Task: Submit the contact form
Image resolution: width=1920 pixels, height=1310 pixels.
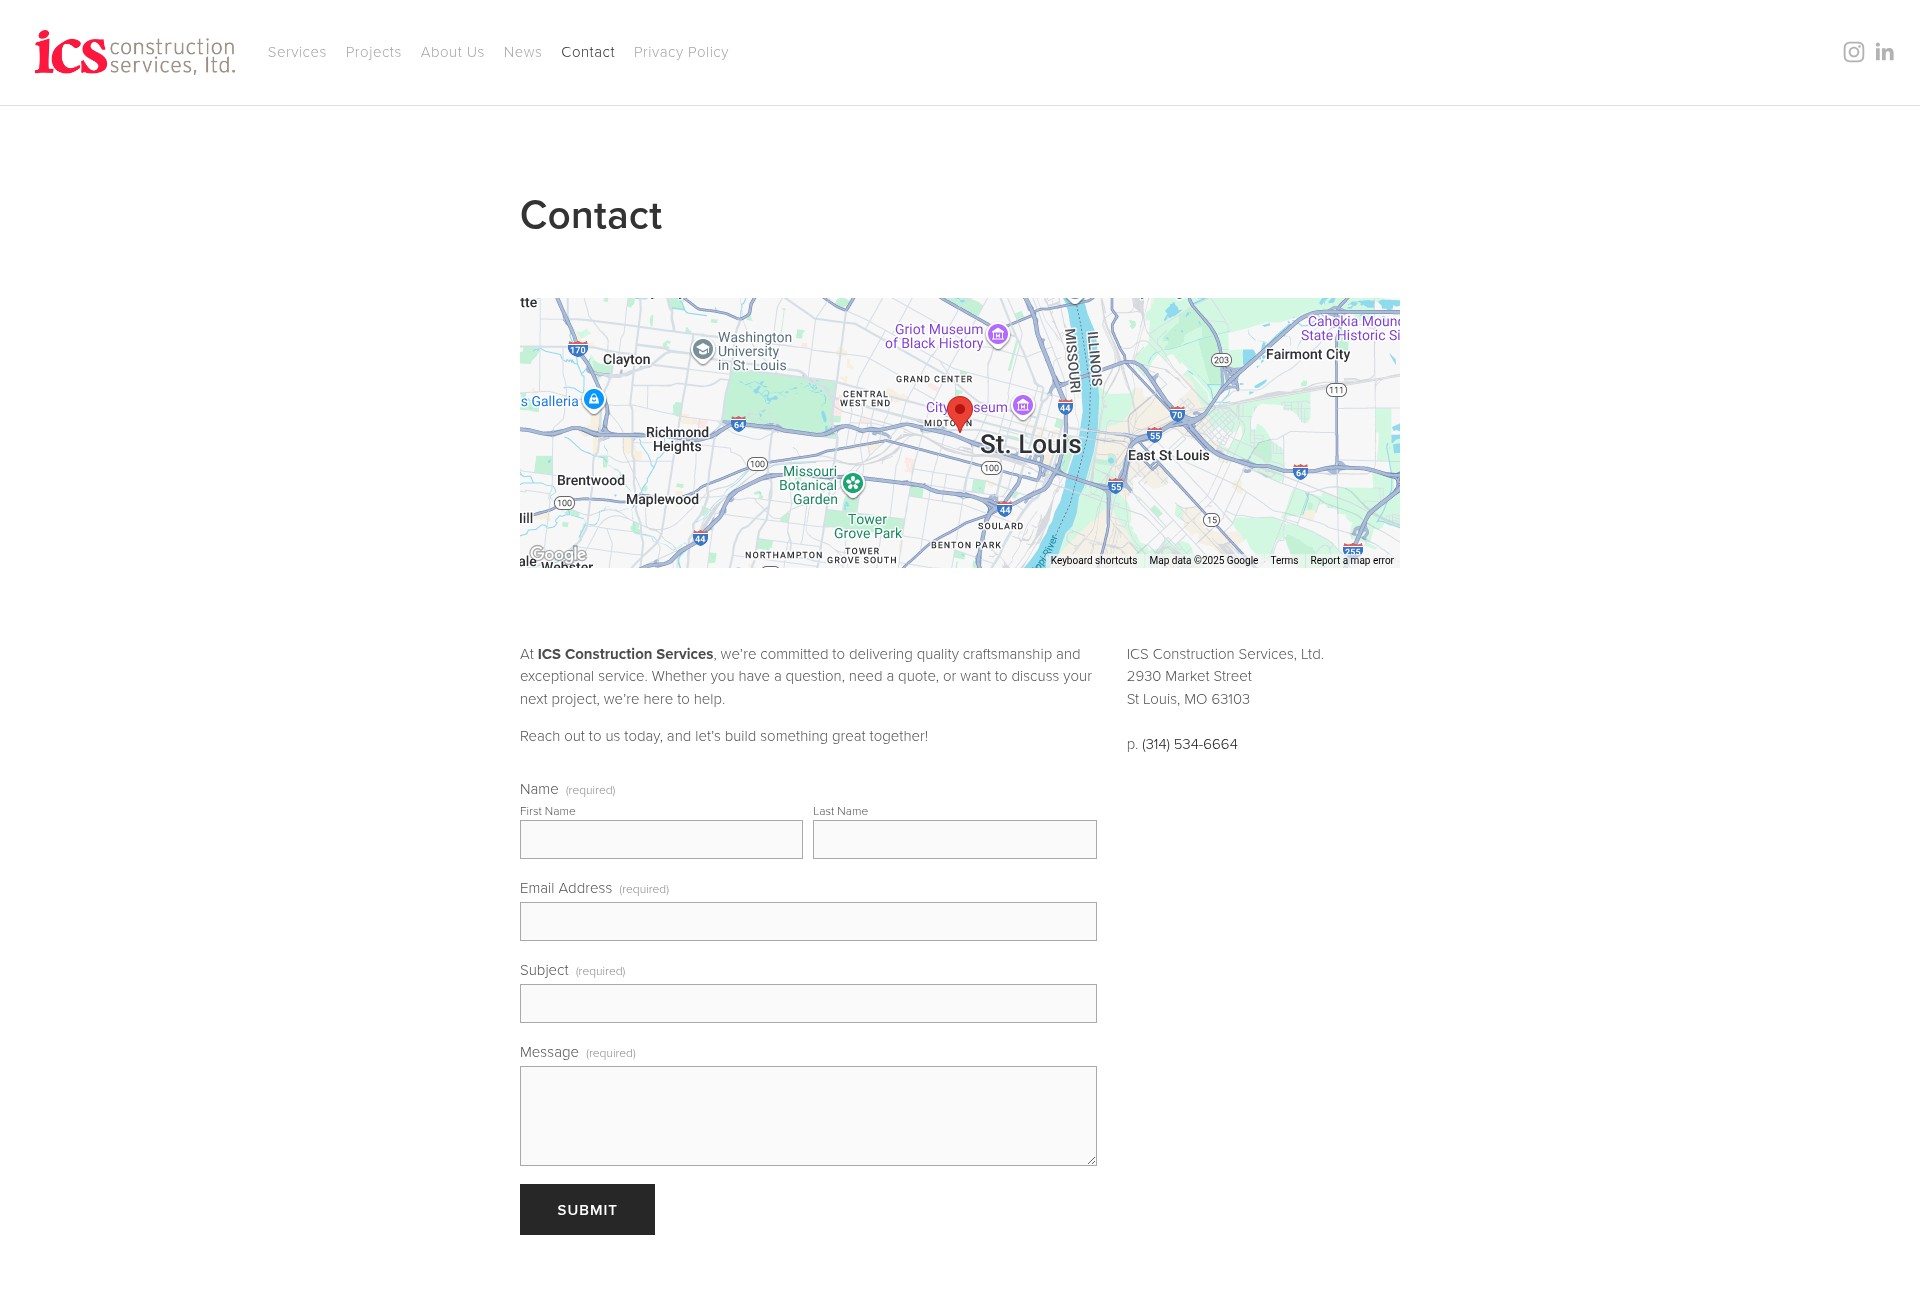Action: (x=587, y=1209)
